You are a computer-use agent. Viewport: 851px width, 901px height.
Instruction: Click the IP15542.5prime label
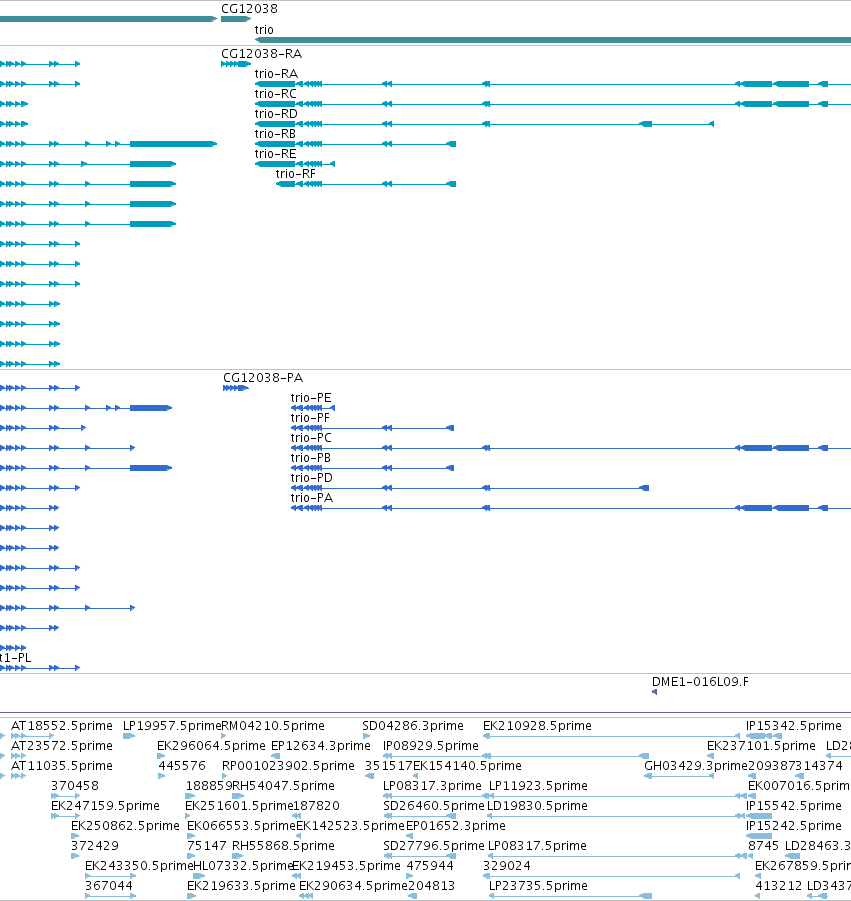(x=794, y=806)
